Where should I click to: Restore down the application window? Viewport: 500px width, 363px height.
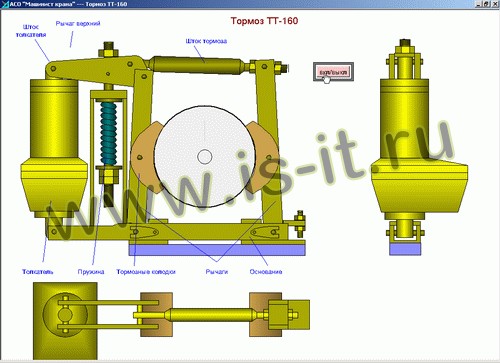(x=486, y=4)
